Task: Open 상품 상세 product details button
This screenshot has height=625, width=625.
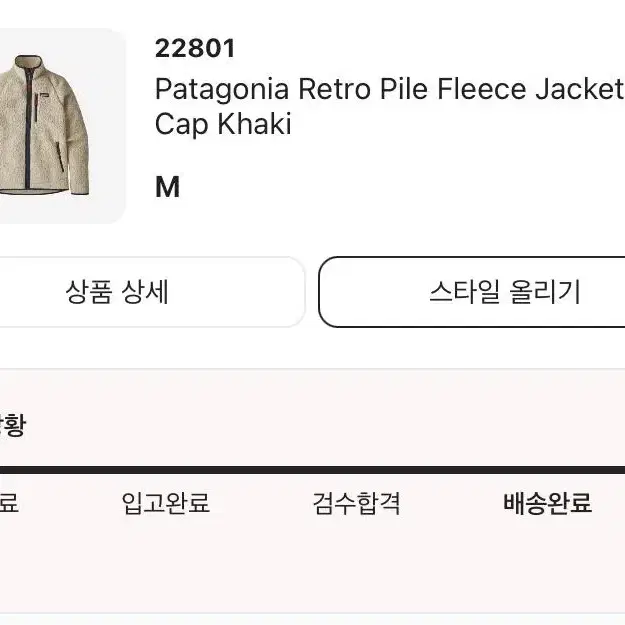Action: [151, 292]
